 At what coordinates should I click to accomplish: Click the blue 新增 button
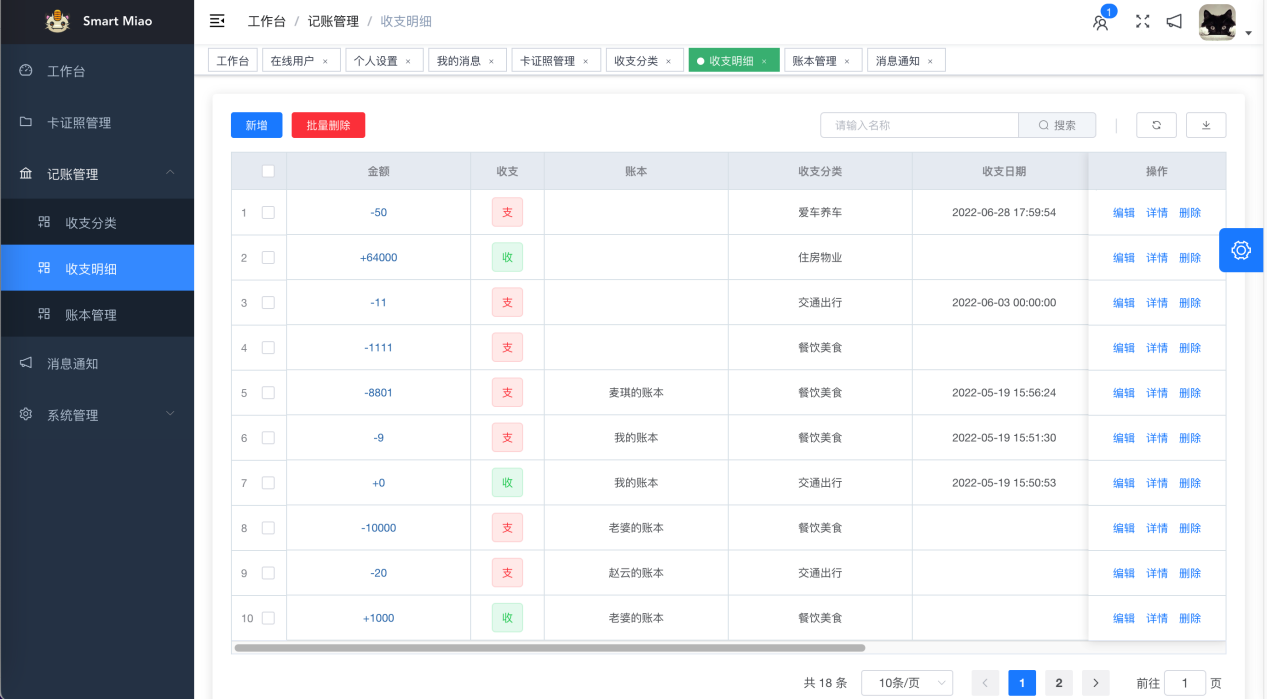click(x=256, y=125)
